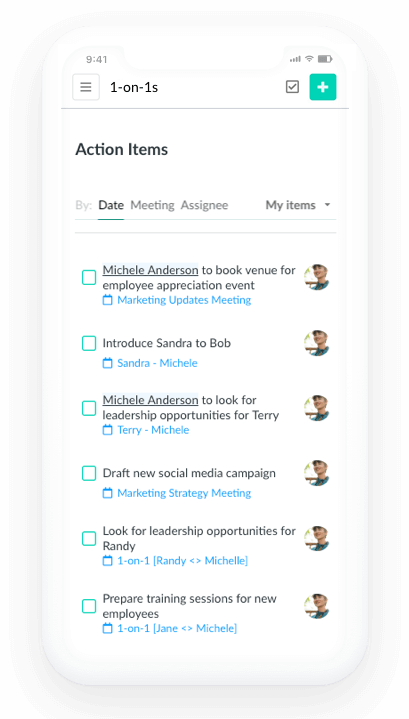Expand the My items filter dropdown
The height and width of the screenshot is (719, 409).
(x=298, y=205)
